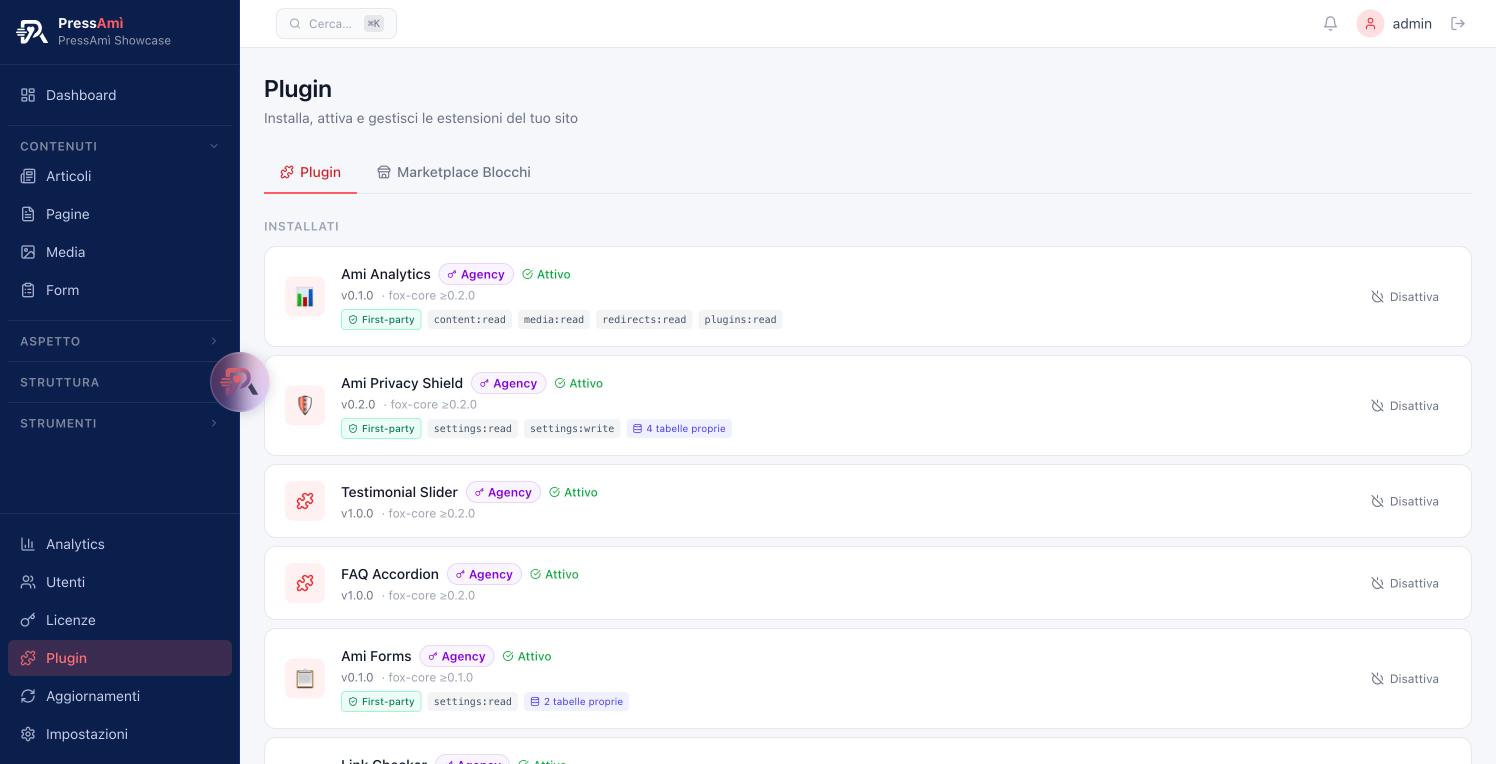Click the content:read permission tag
This screenshot has width=1496, height=764.
(470, 320)
